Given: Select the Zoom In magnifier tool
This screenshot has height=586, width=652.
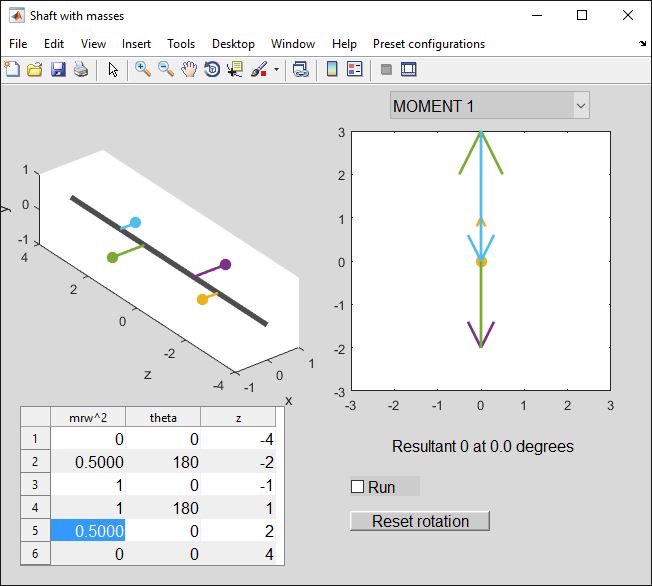Looking at the screenshot, I should coord(143,69).
